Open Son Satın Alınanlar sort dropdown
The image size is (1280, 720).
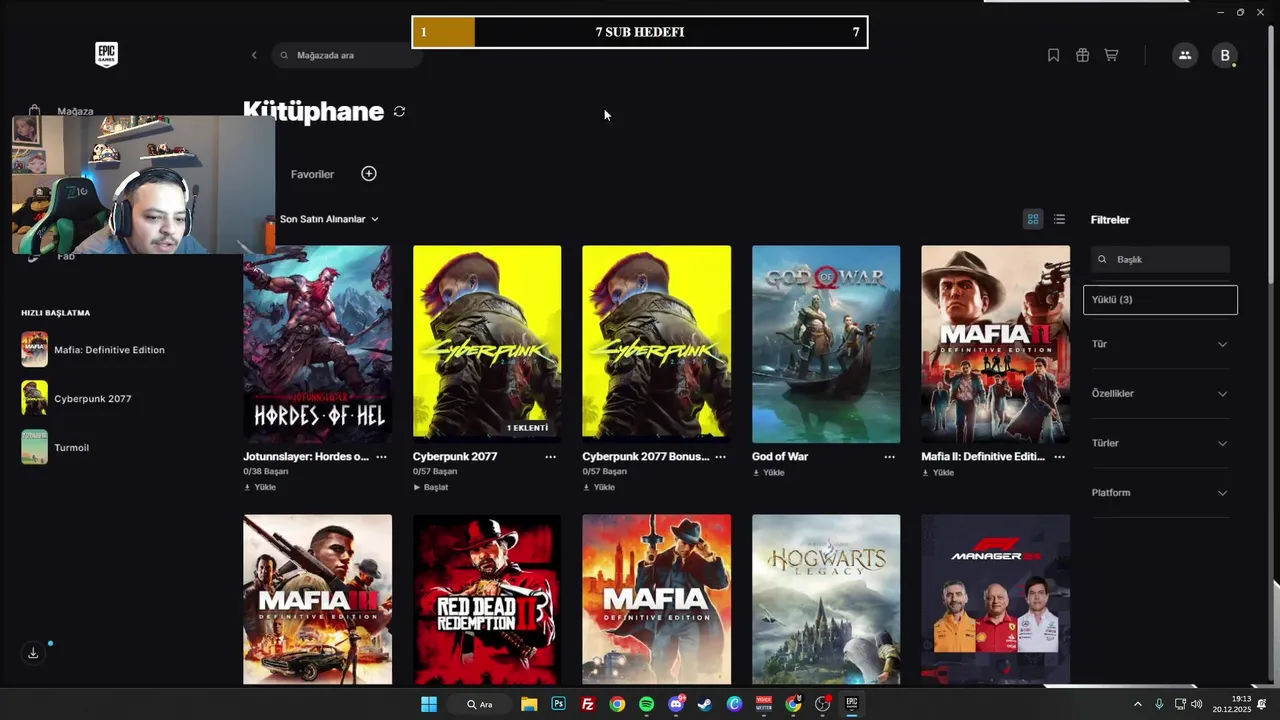pos(329,219)
